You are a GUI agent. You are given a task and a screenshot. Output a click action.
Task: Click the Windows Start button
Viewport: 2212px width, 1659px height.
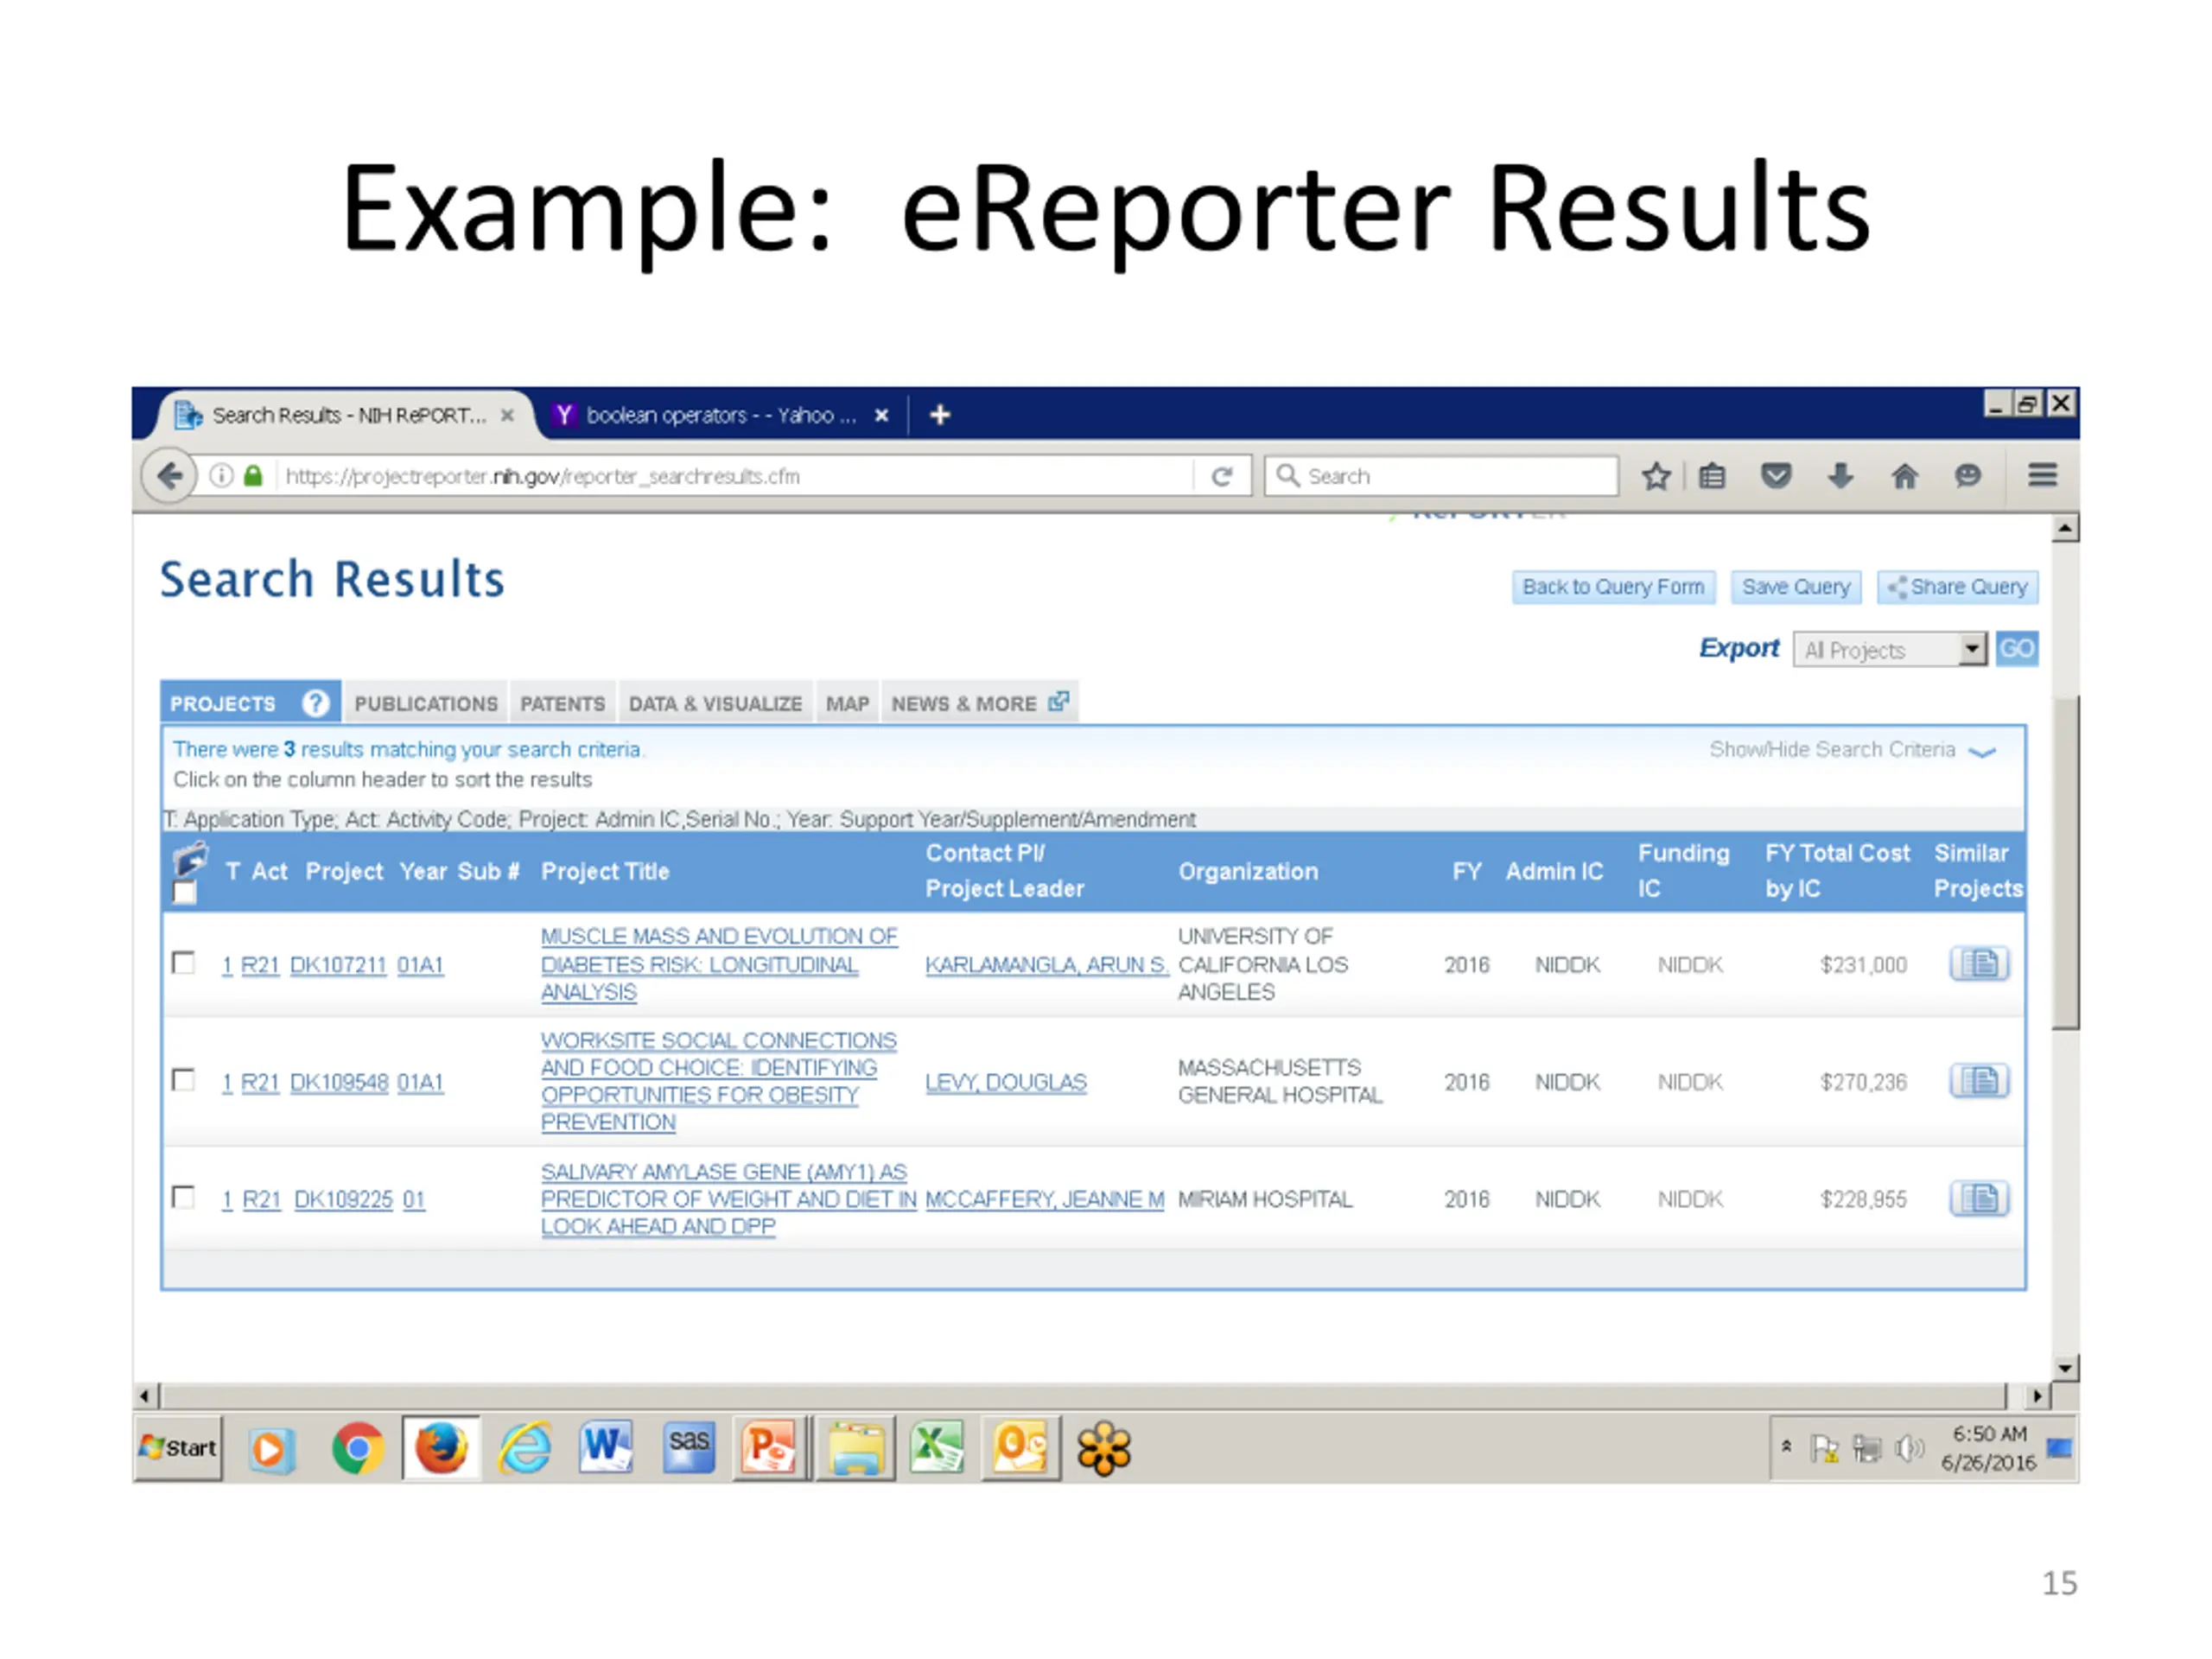(x=178, y=1448)
